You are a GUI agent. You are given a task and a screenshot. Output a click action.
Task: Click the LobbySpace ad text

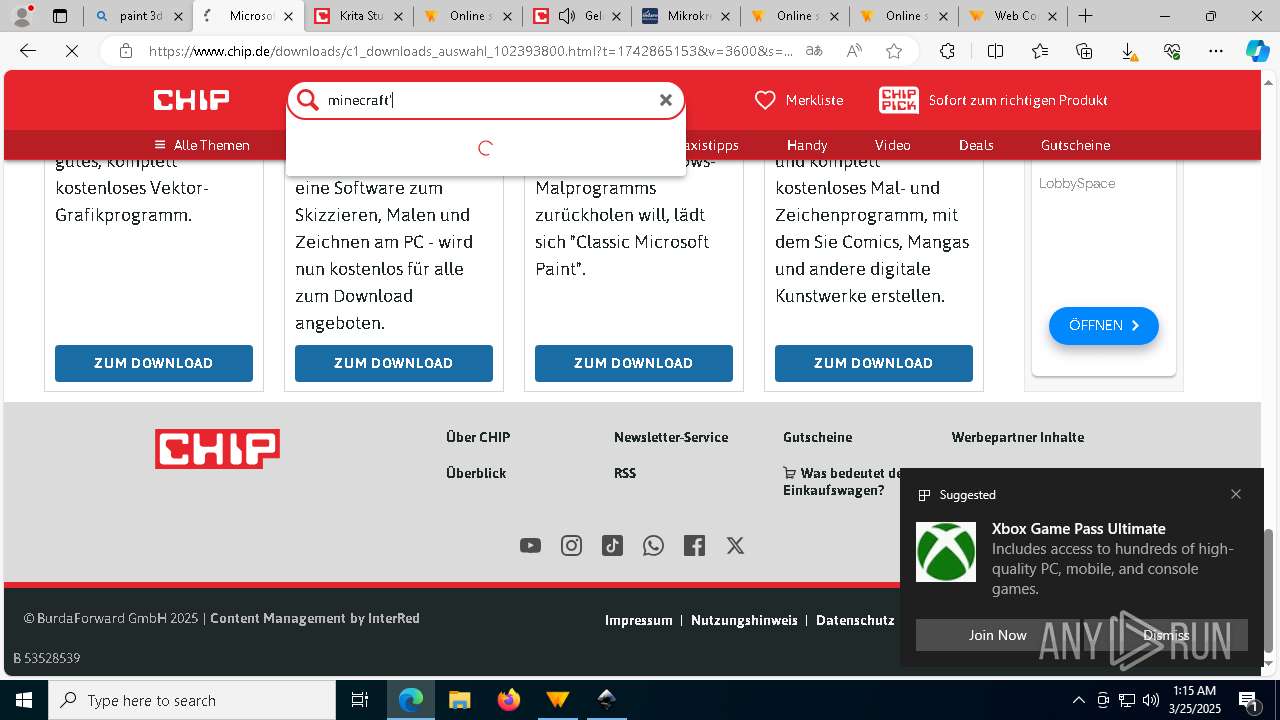1077,183
